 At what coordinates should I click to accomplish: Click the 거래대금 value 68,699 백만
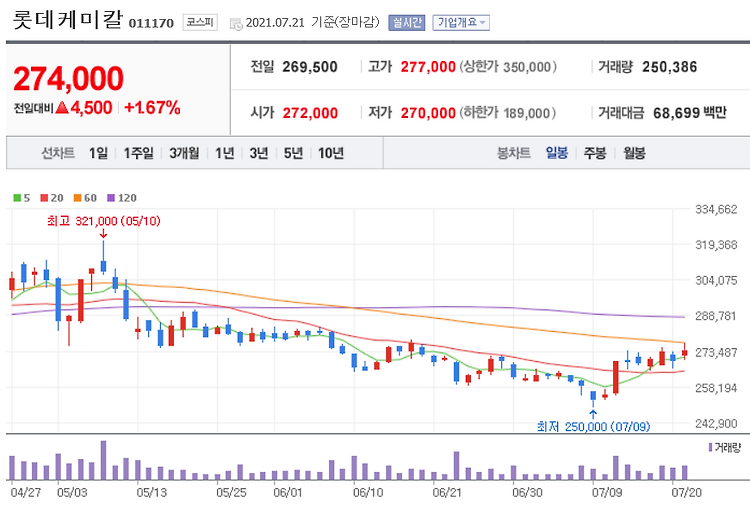click(x=690, y=113)
